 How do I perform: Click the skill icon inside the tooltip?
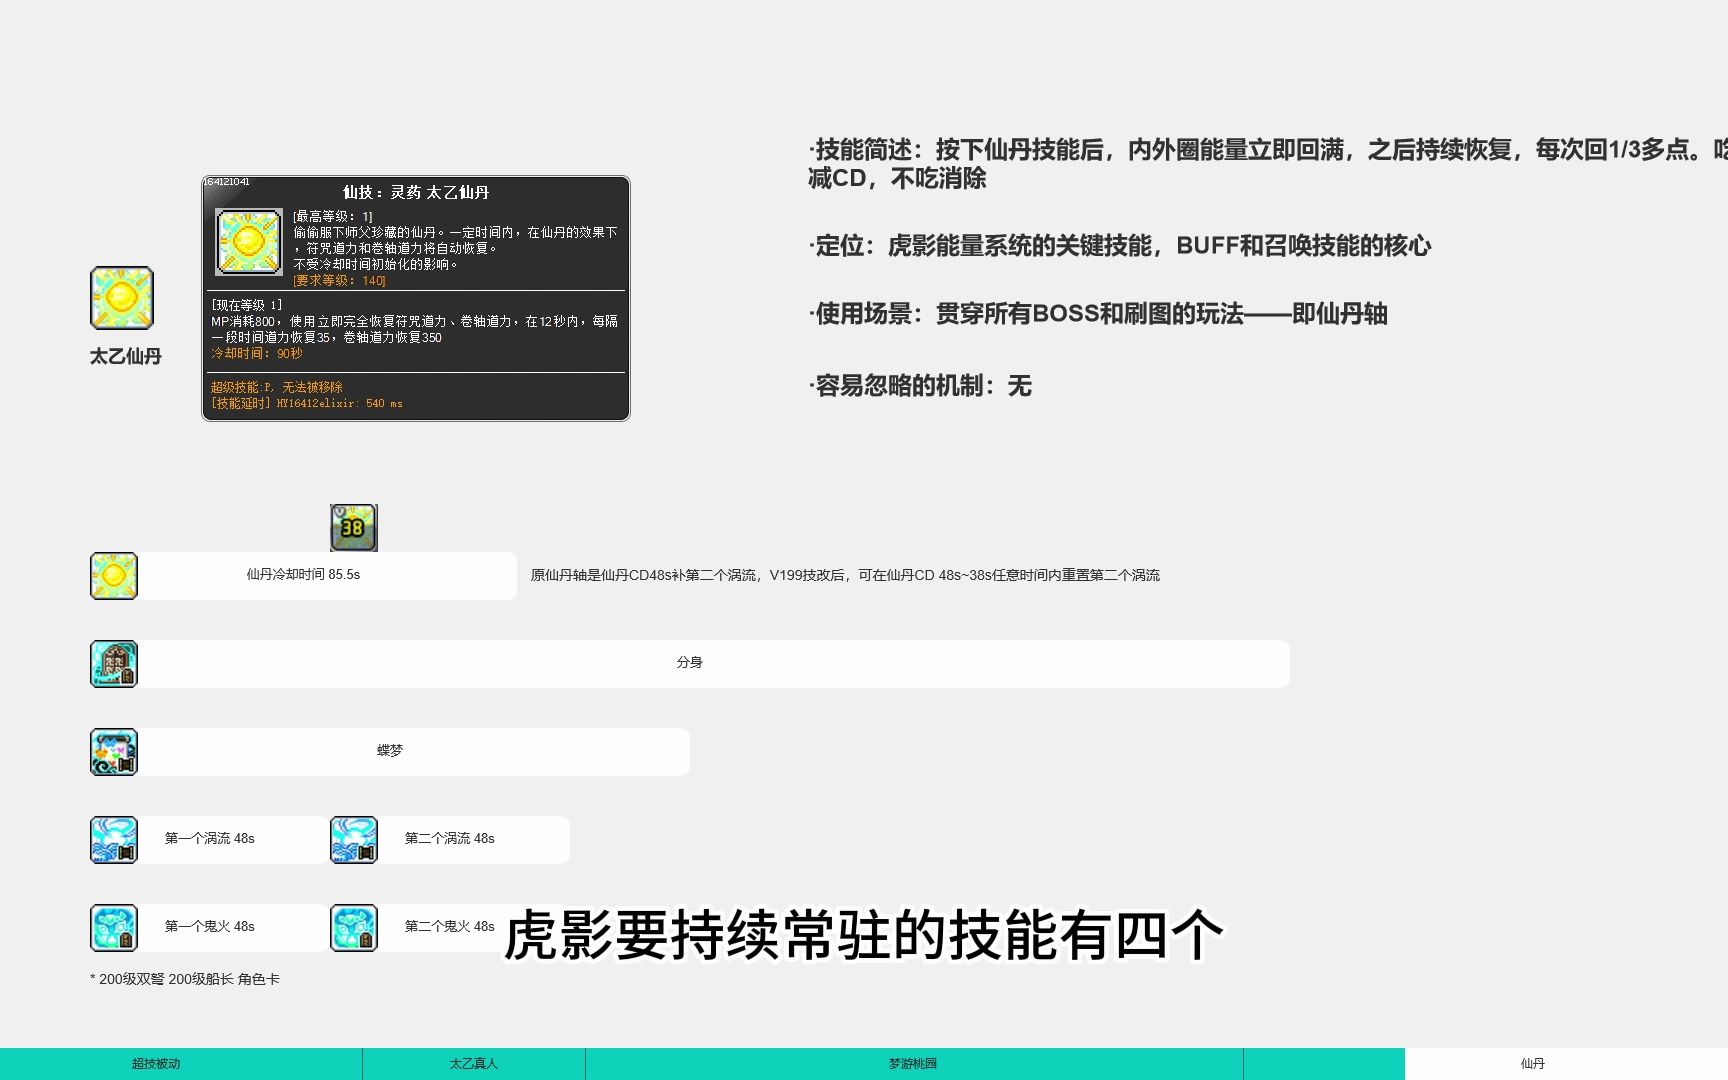point(249,242)
